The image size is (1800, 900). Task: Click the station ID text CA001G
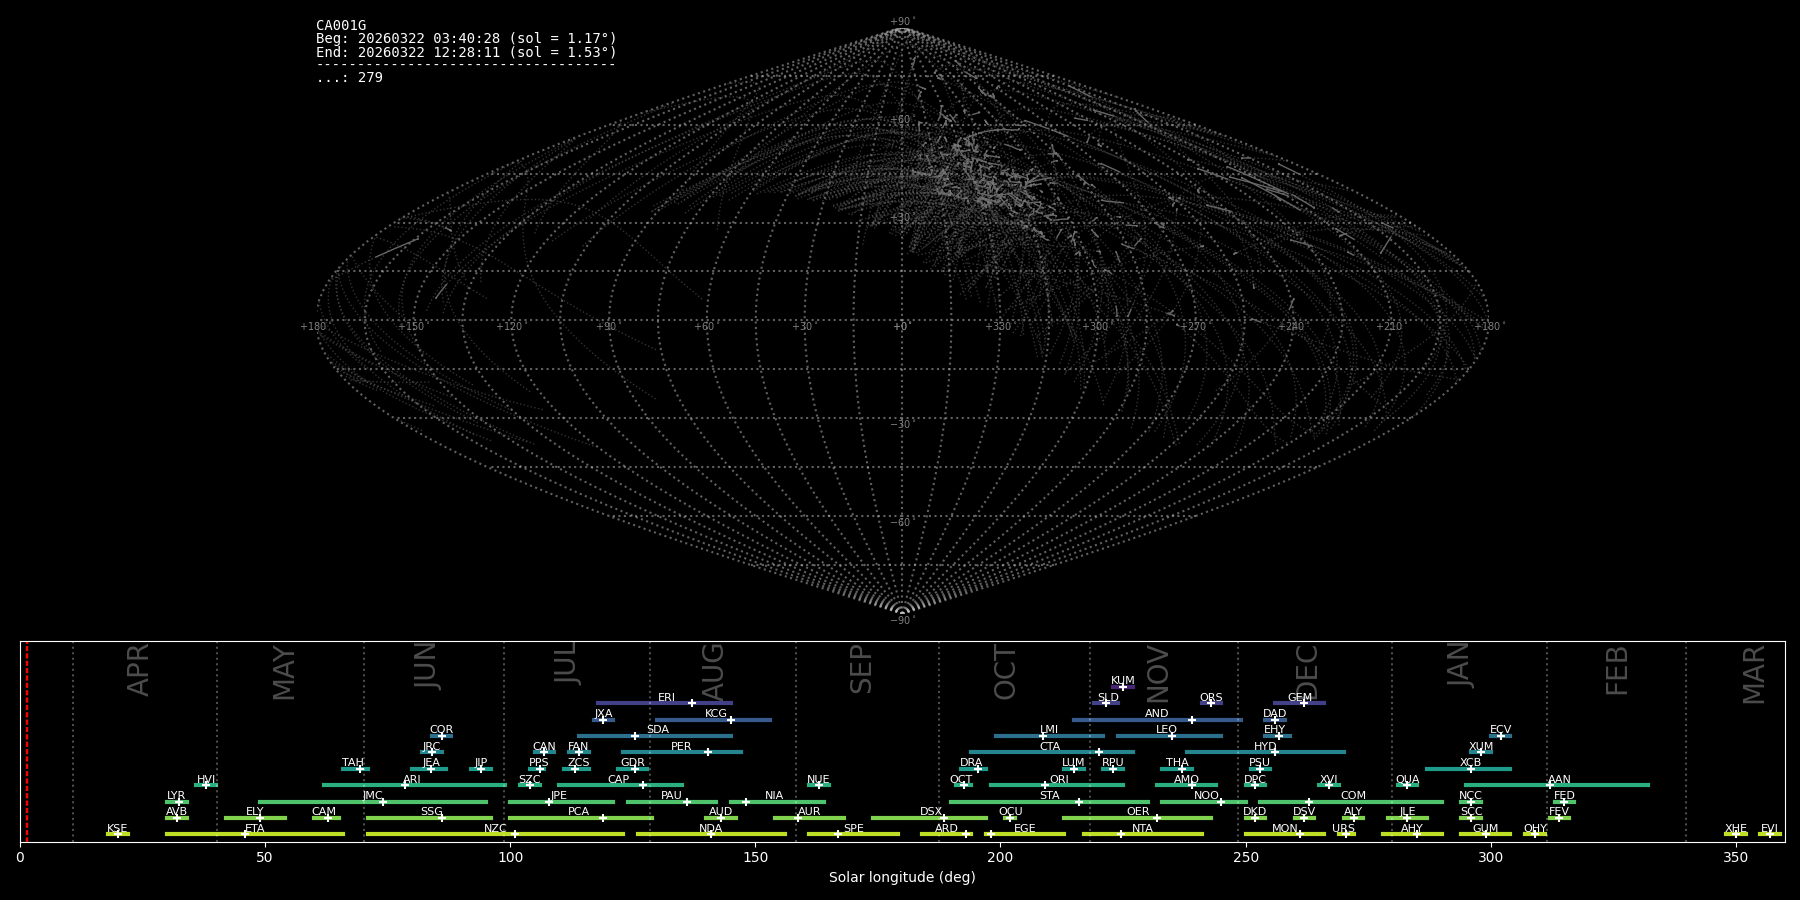tap(341, 26)
